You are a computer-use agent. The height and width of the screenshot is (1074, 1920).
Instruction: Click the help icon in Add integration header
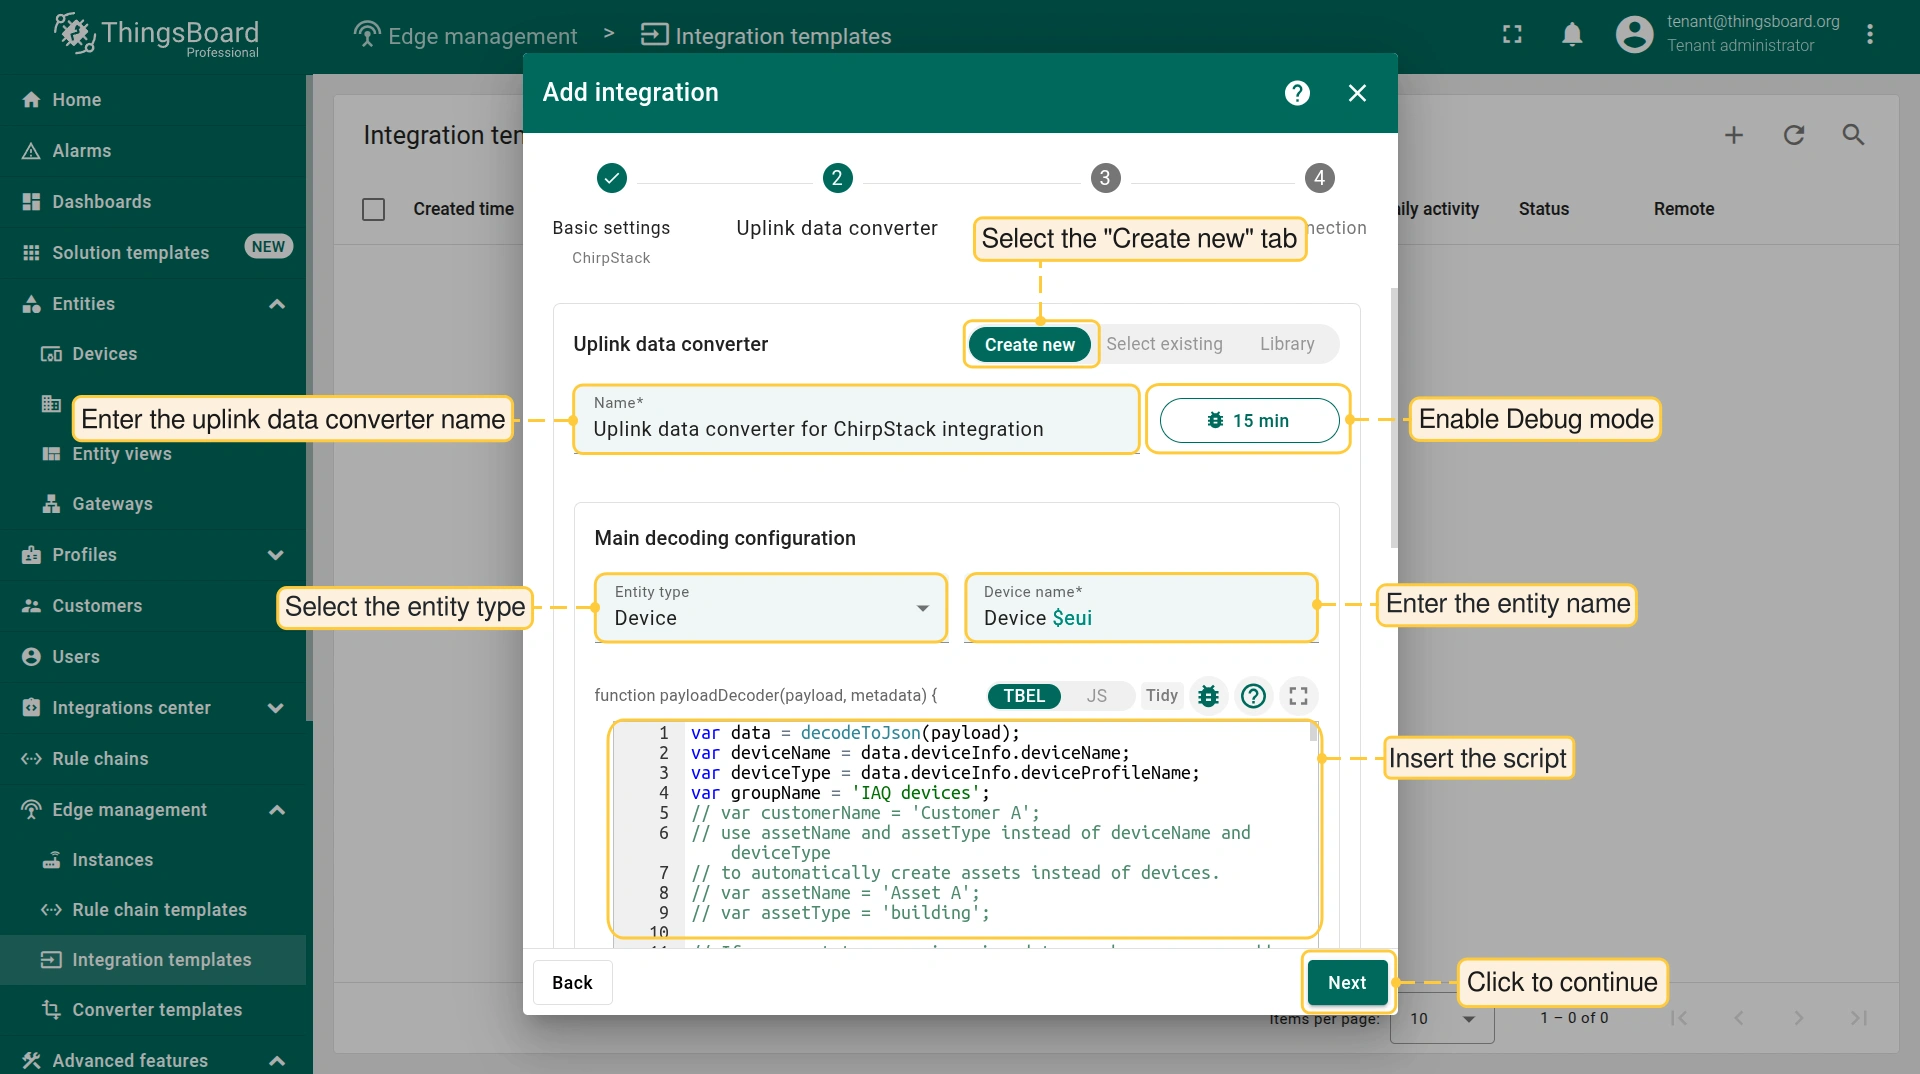pyautogui.click(x=1297, y=93)
